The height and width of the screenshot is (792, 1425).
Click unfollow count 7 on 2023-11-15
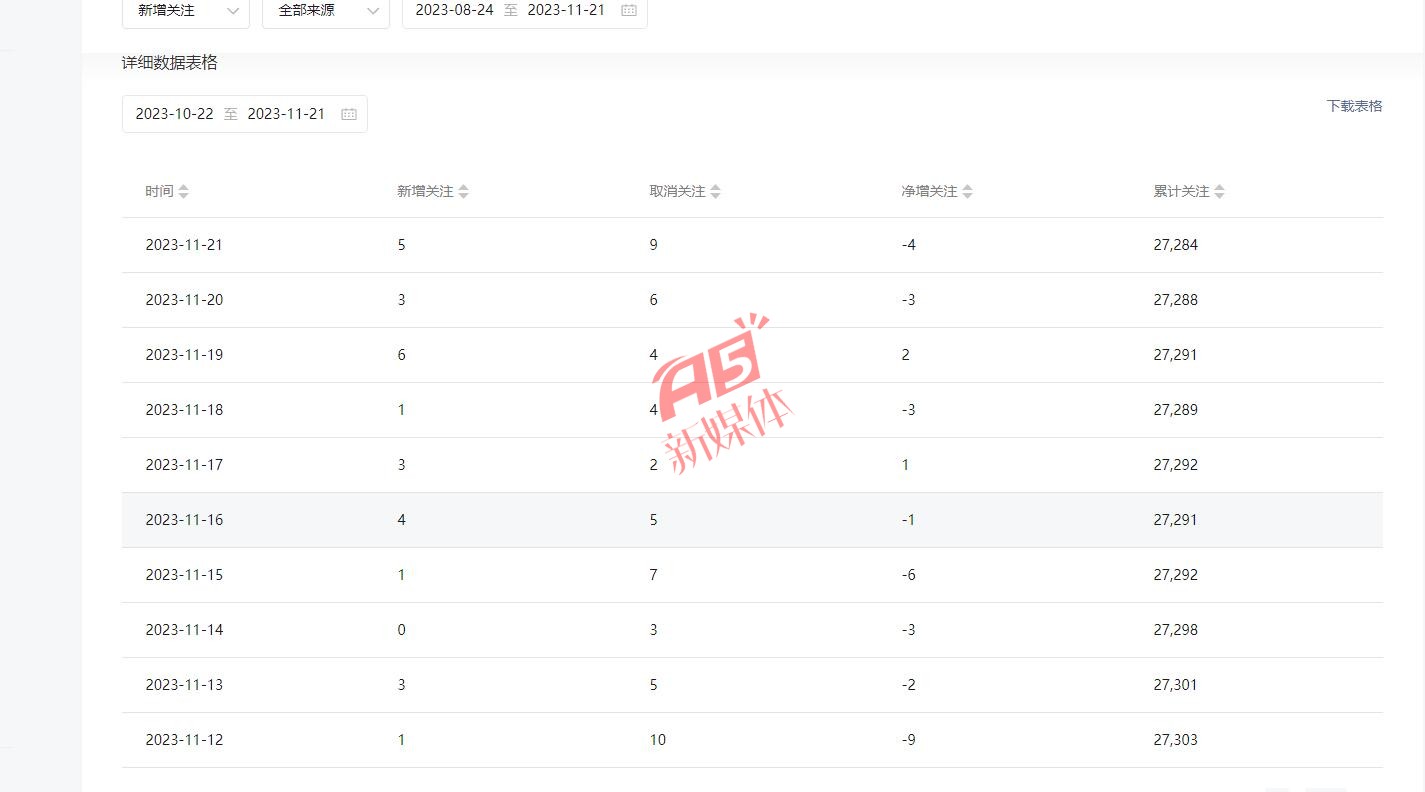click(x=654, y=575)
